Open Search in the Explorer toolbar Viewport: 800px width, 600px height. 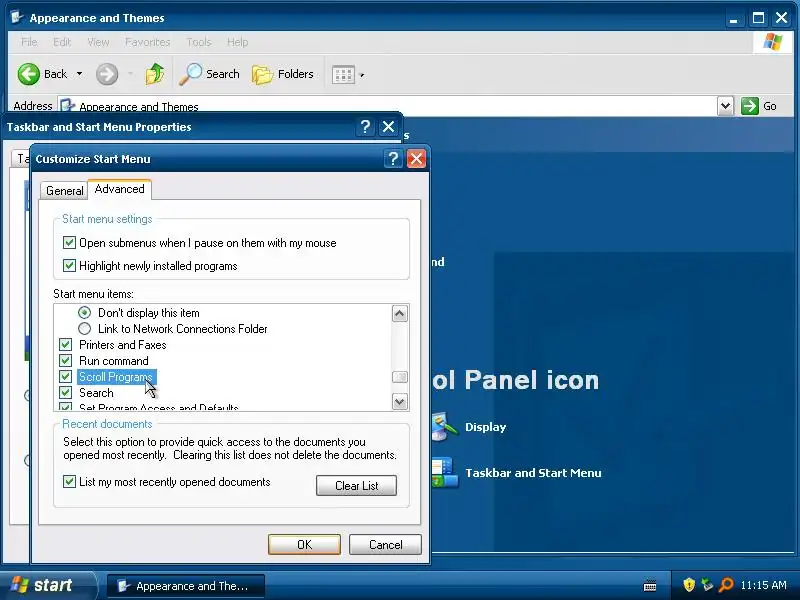209,74
